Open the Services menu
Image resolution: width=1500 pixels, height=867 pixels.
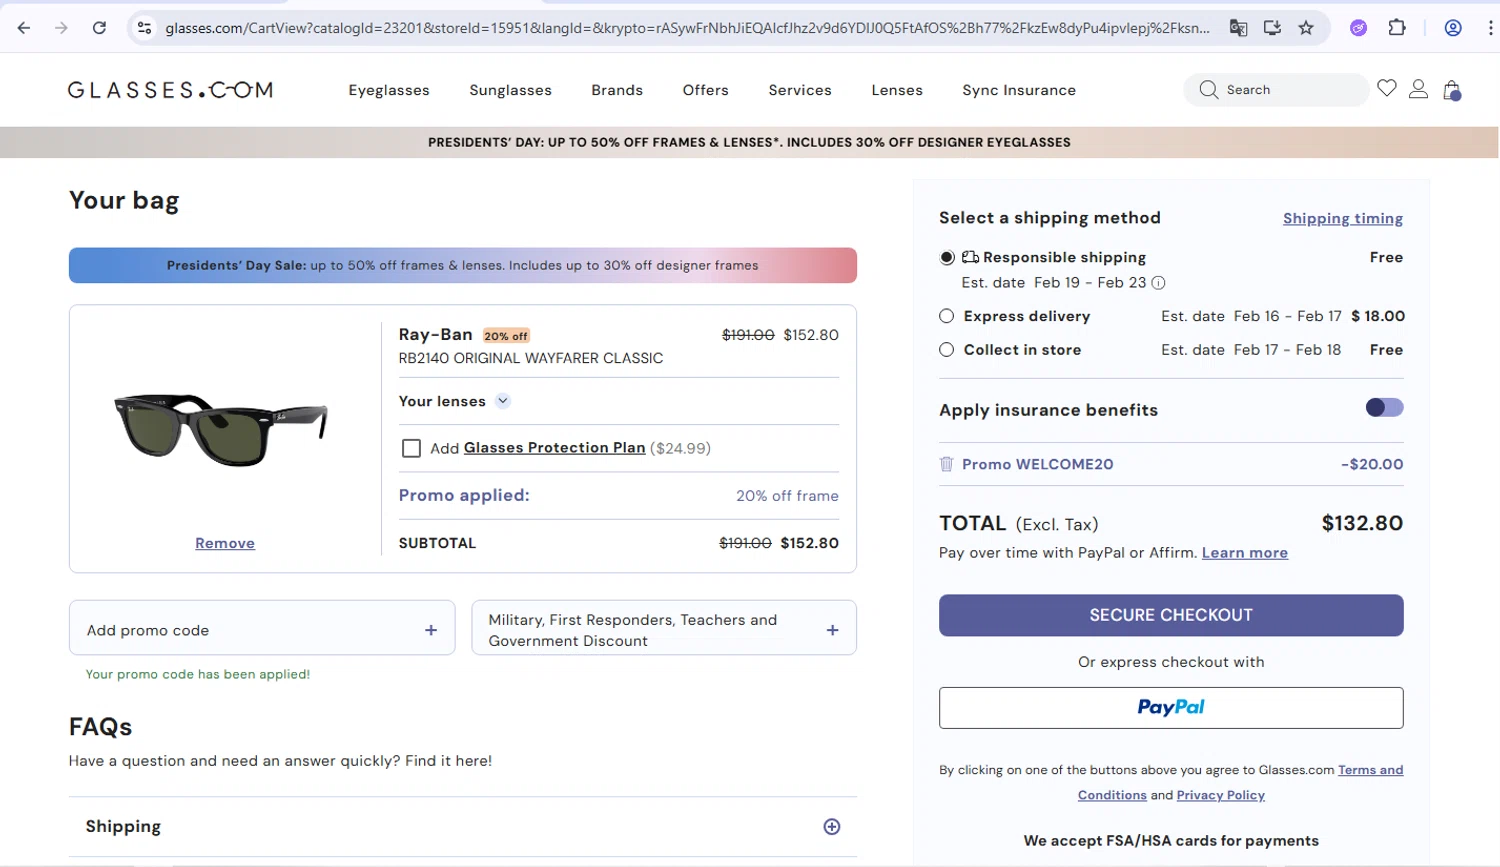tap(800, 90)
